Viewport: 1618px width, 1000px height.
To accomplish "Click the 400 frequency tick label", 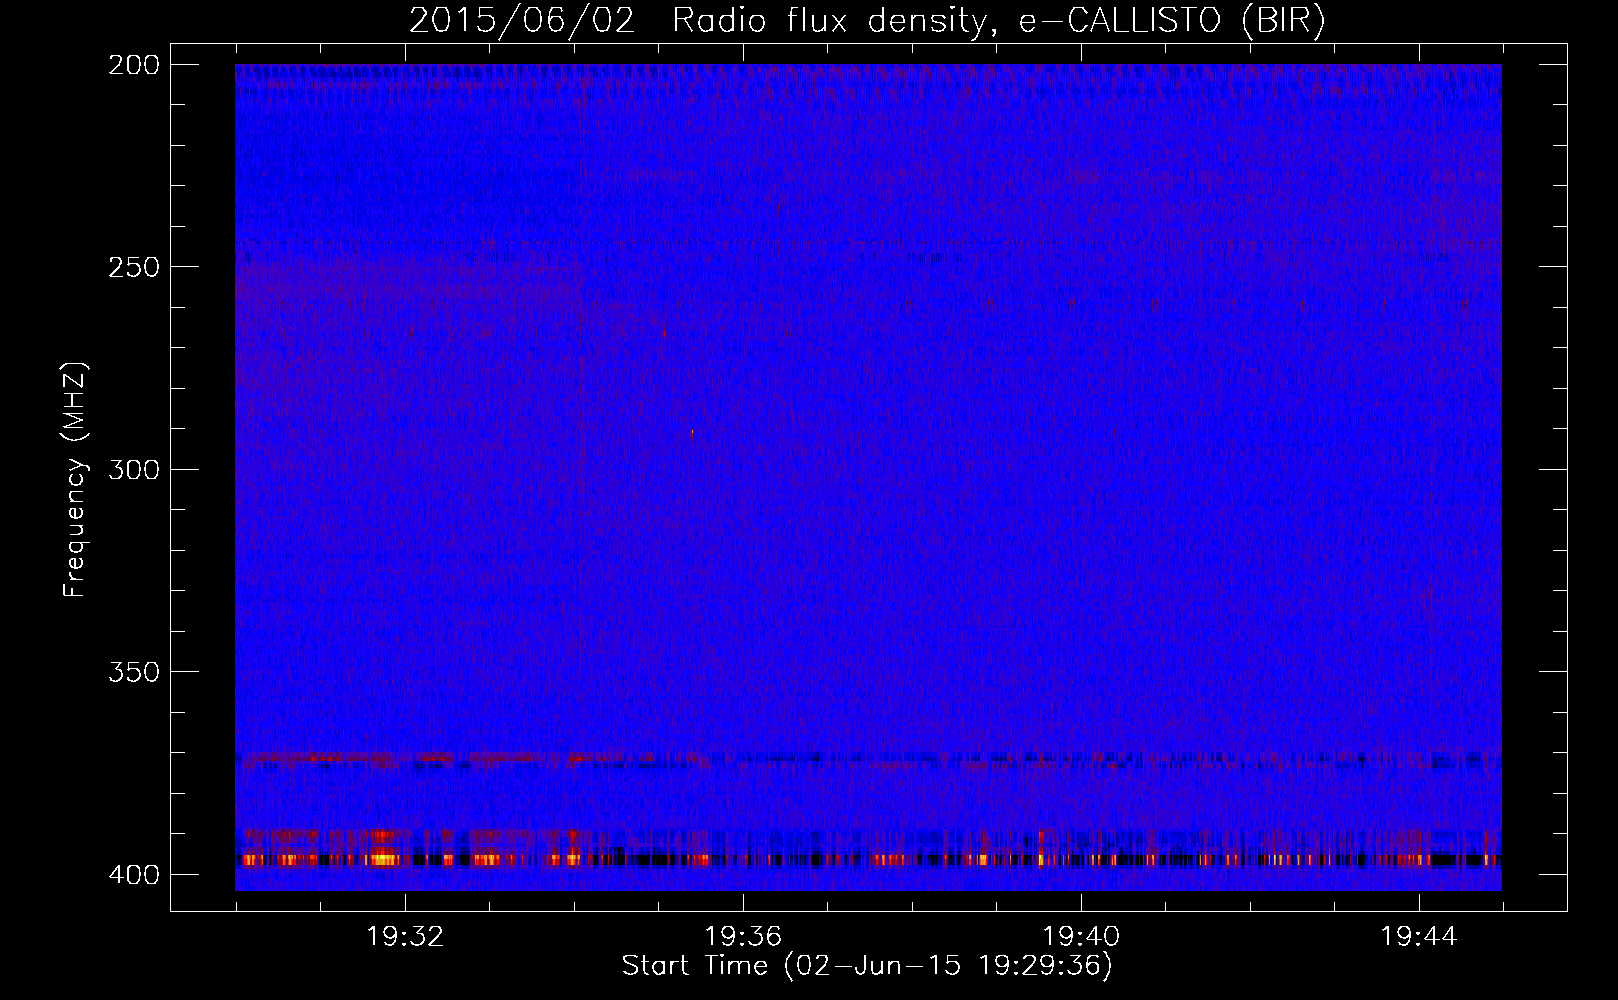I will pos(133,874).
